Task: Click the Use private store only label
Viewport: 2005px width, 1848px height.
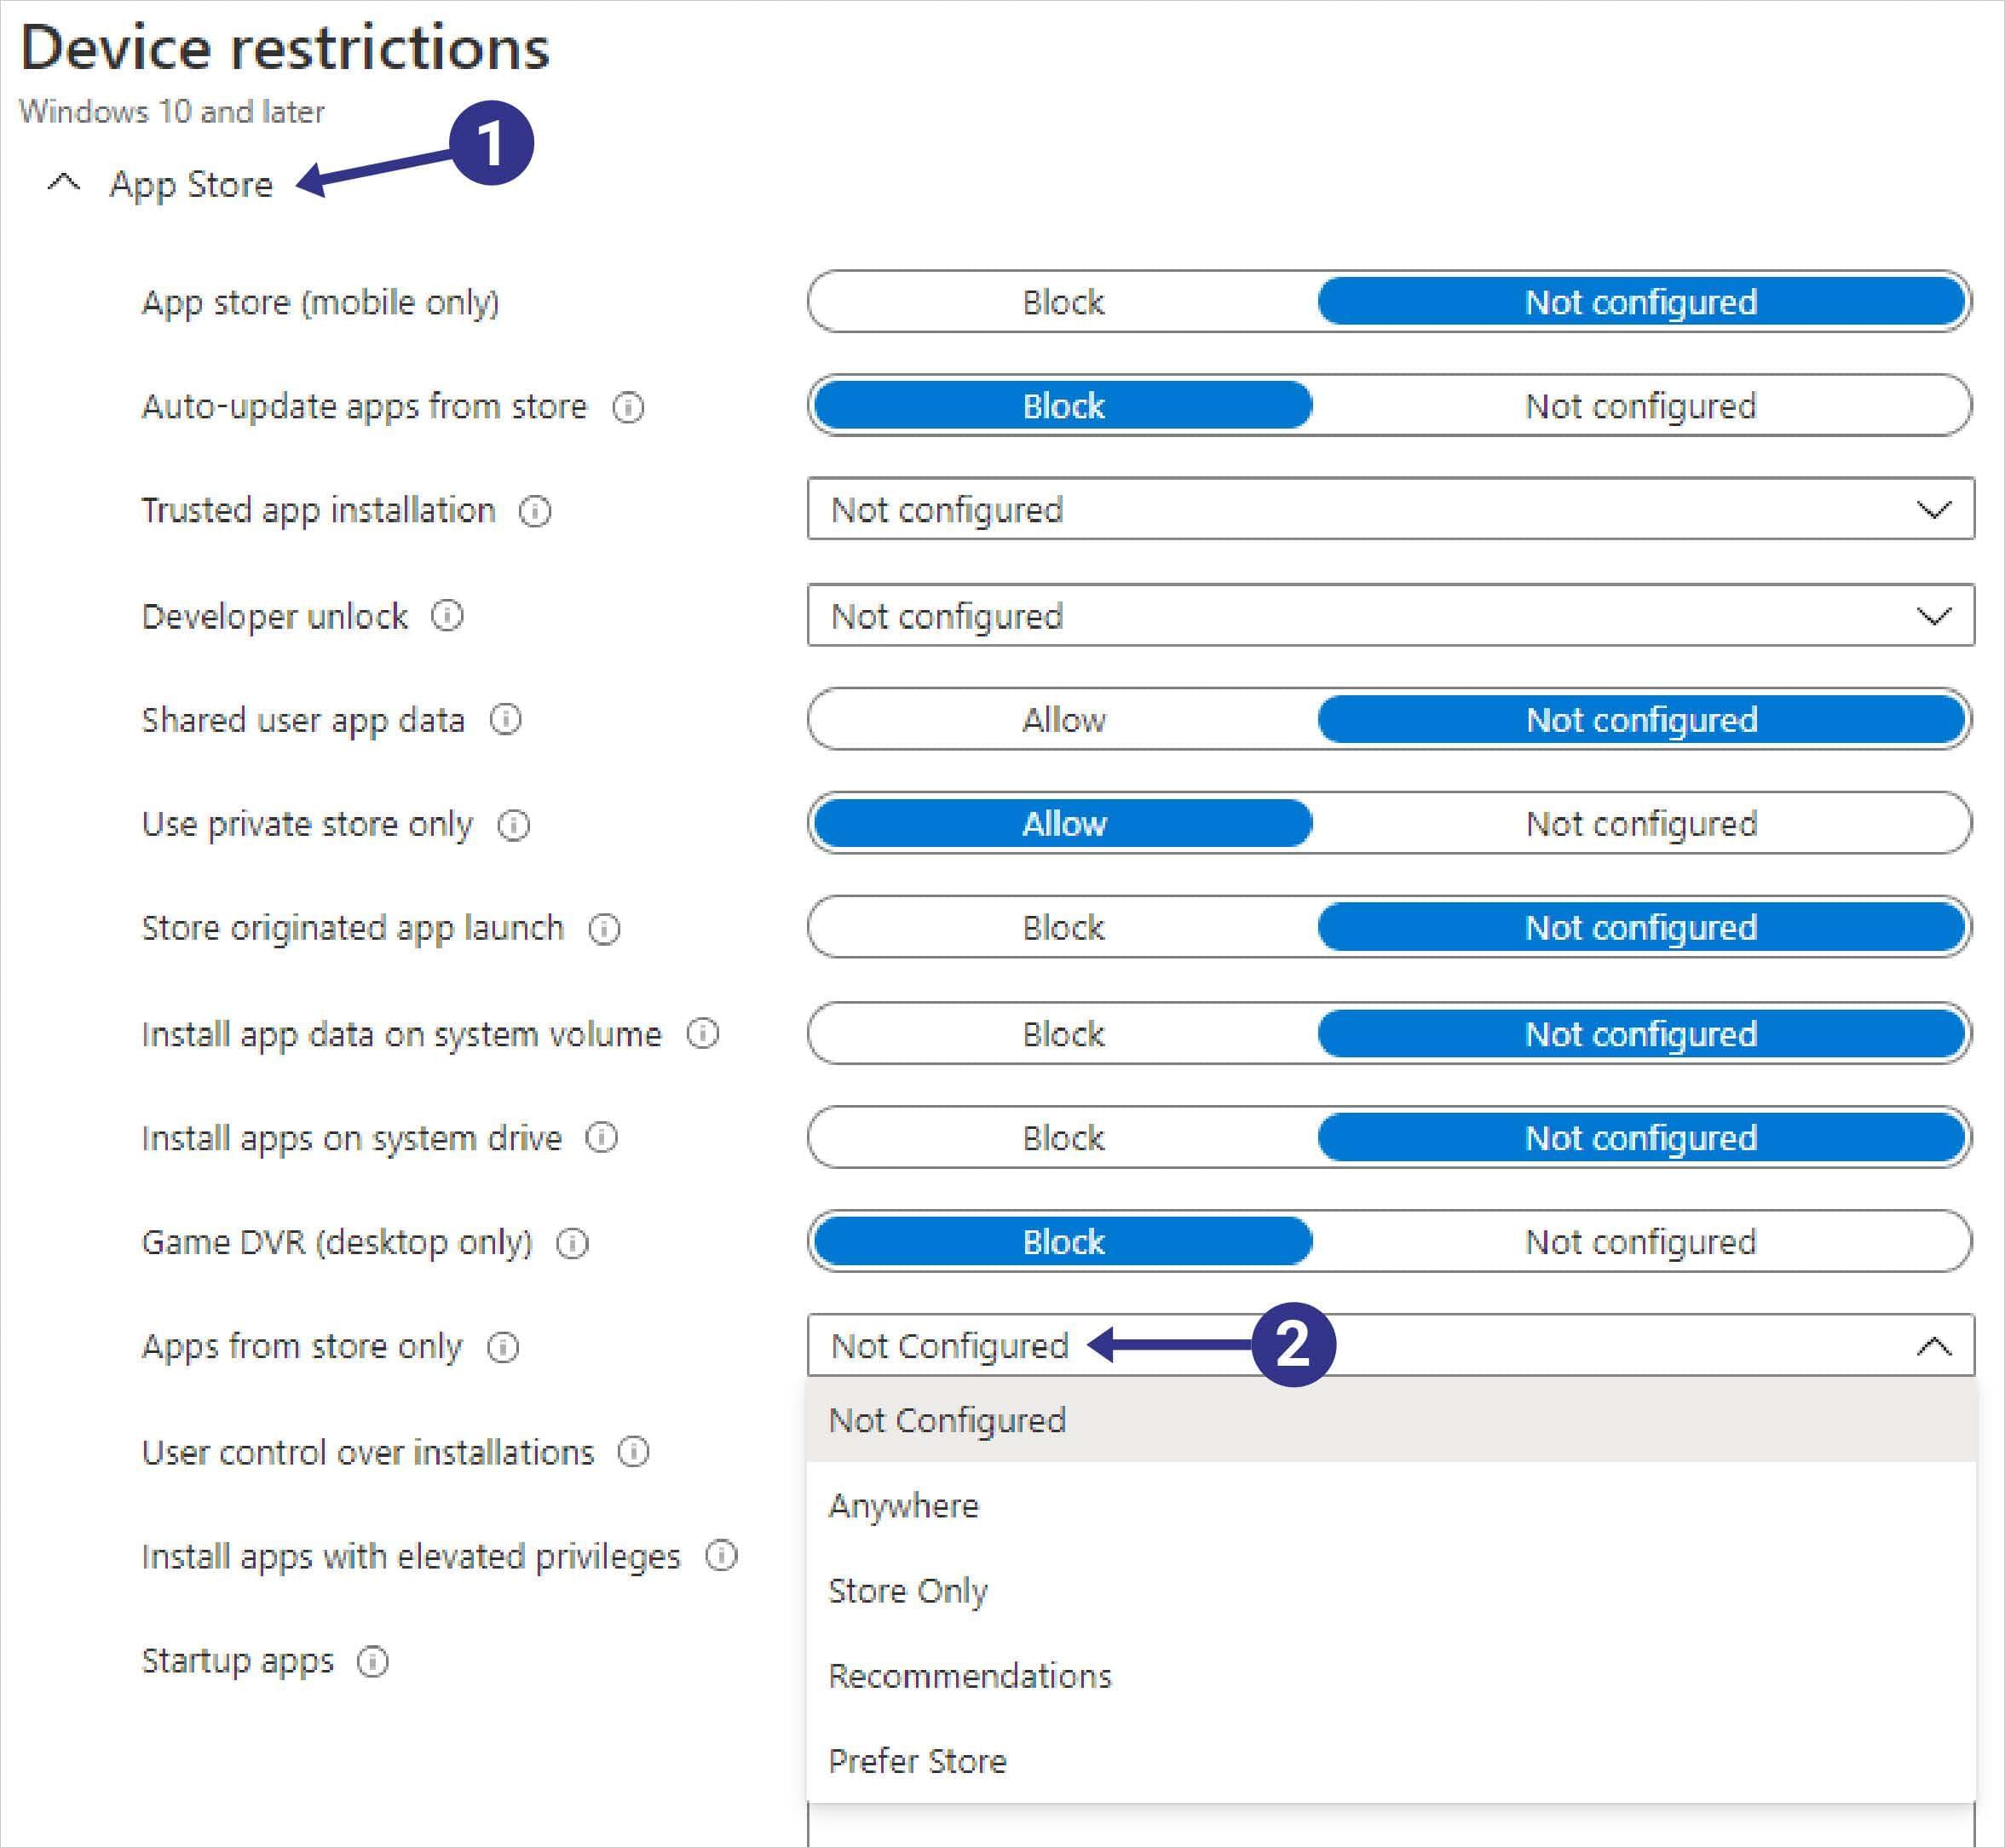Action: click(307, 825)
